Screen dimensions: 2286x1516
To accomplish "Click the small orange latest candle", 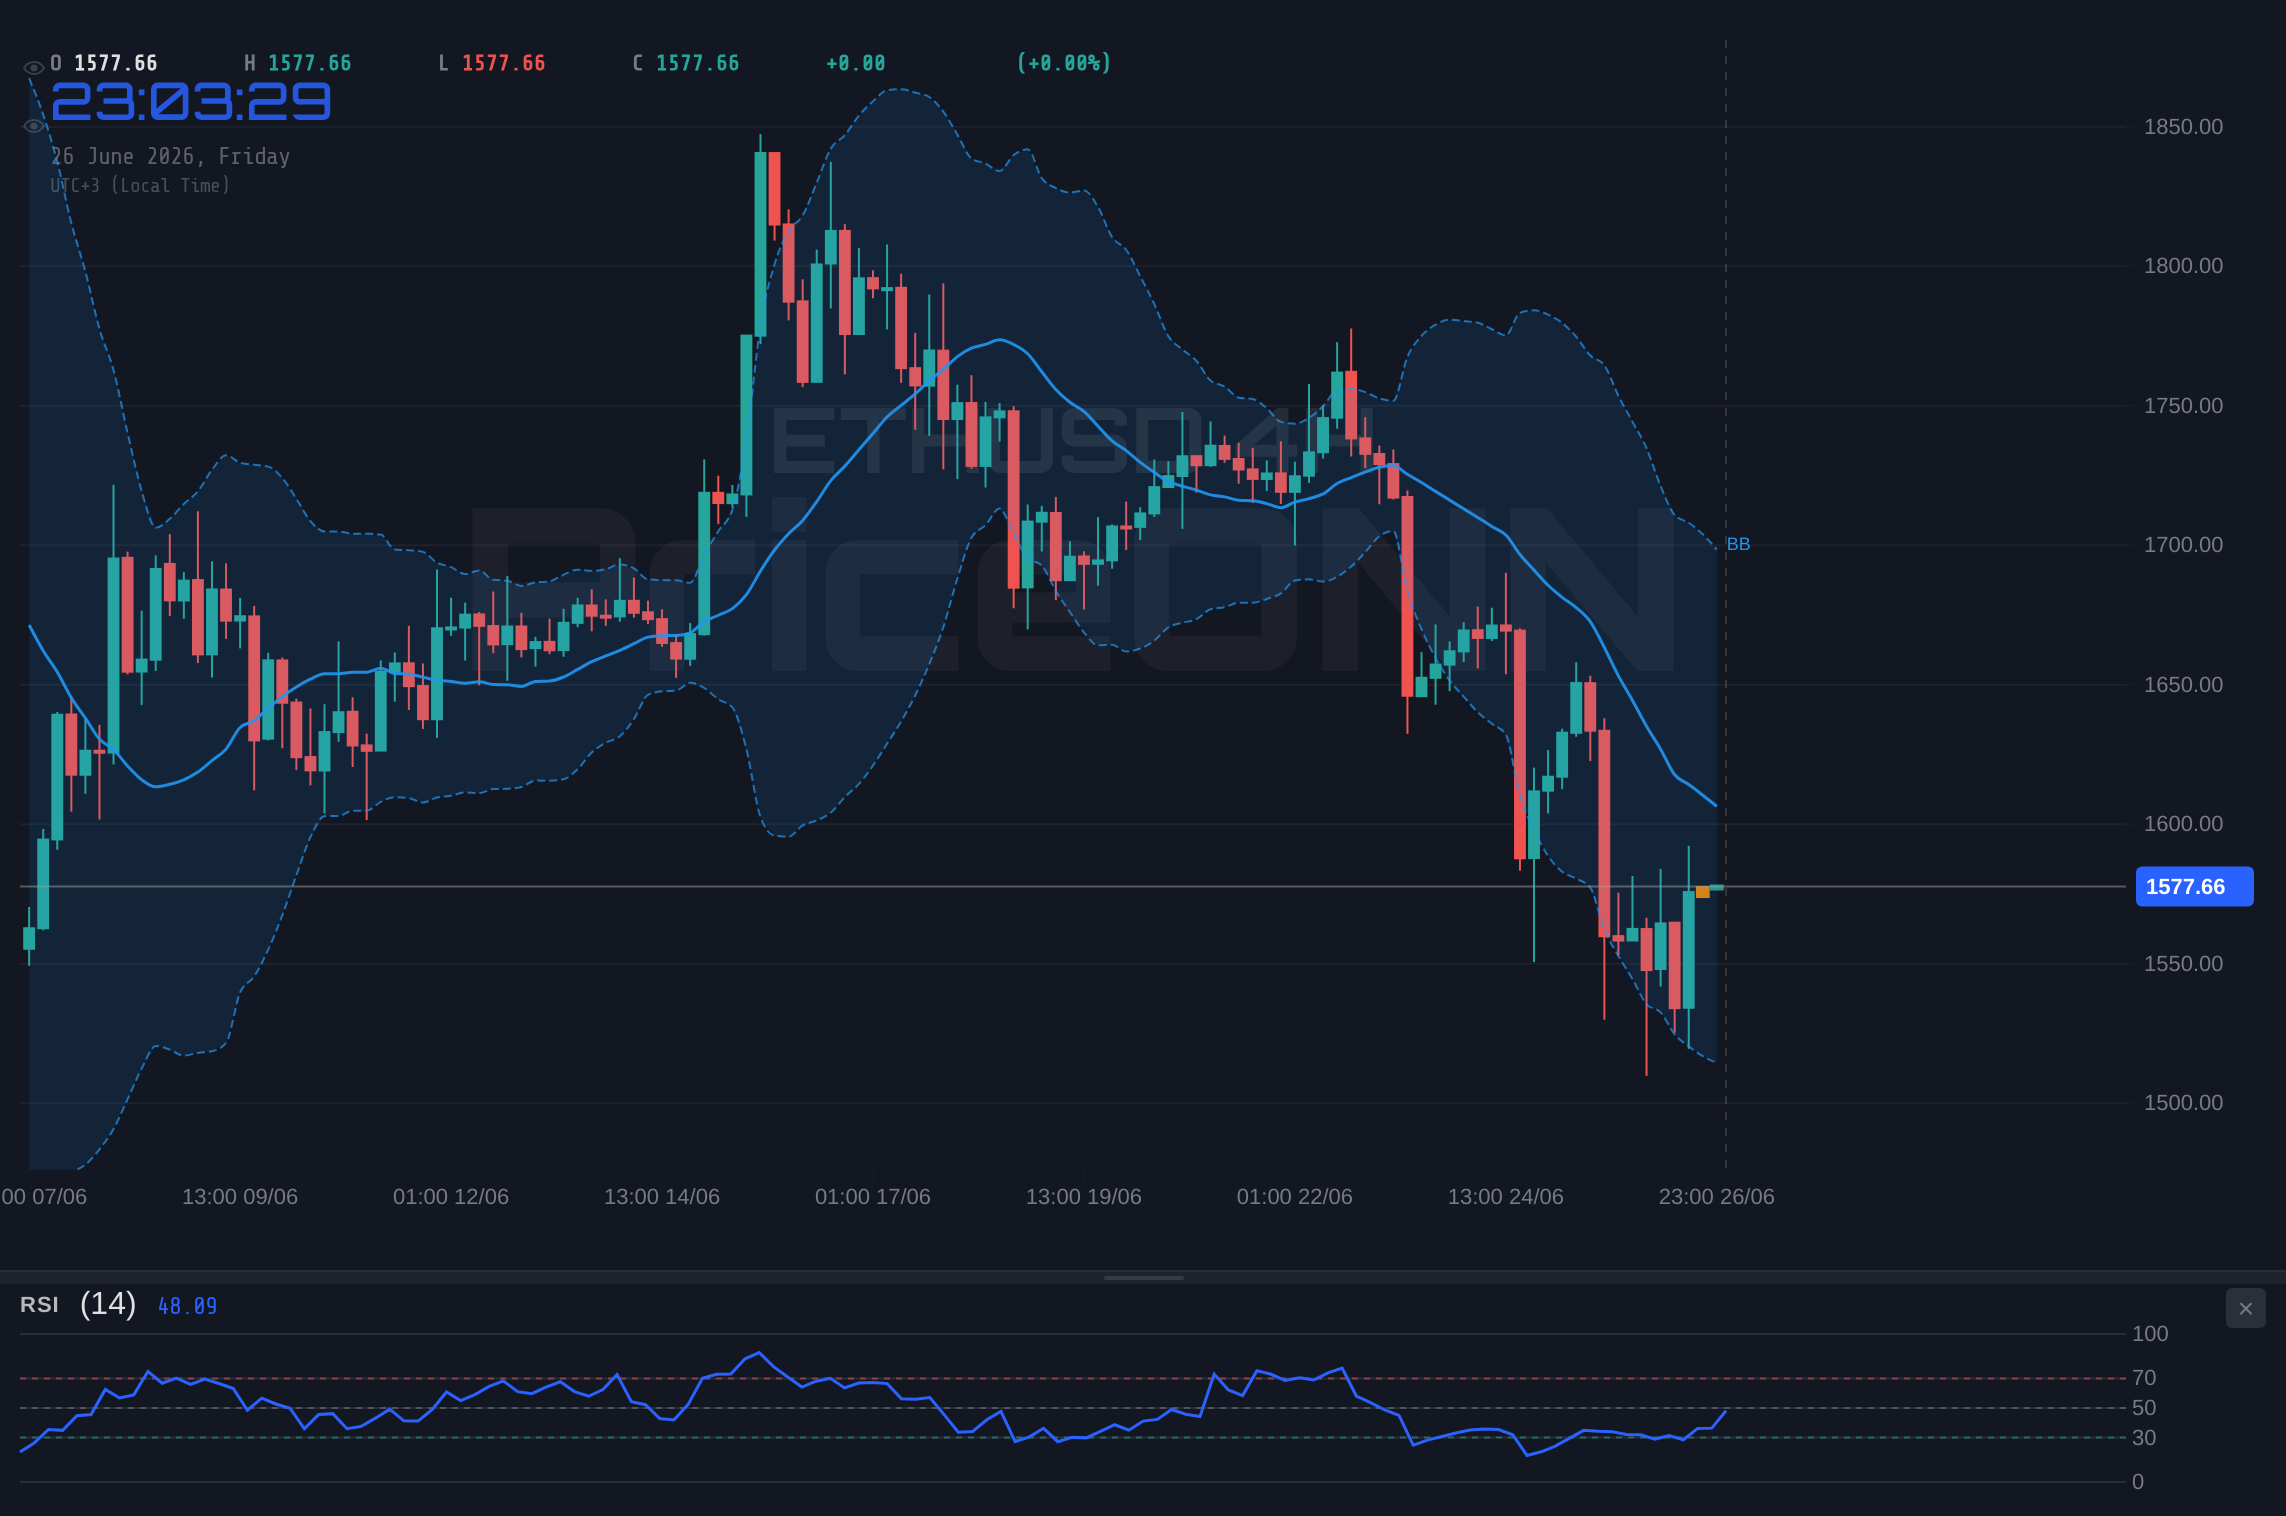I will click(1703, 892).
